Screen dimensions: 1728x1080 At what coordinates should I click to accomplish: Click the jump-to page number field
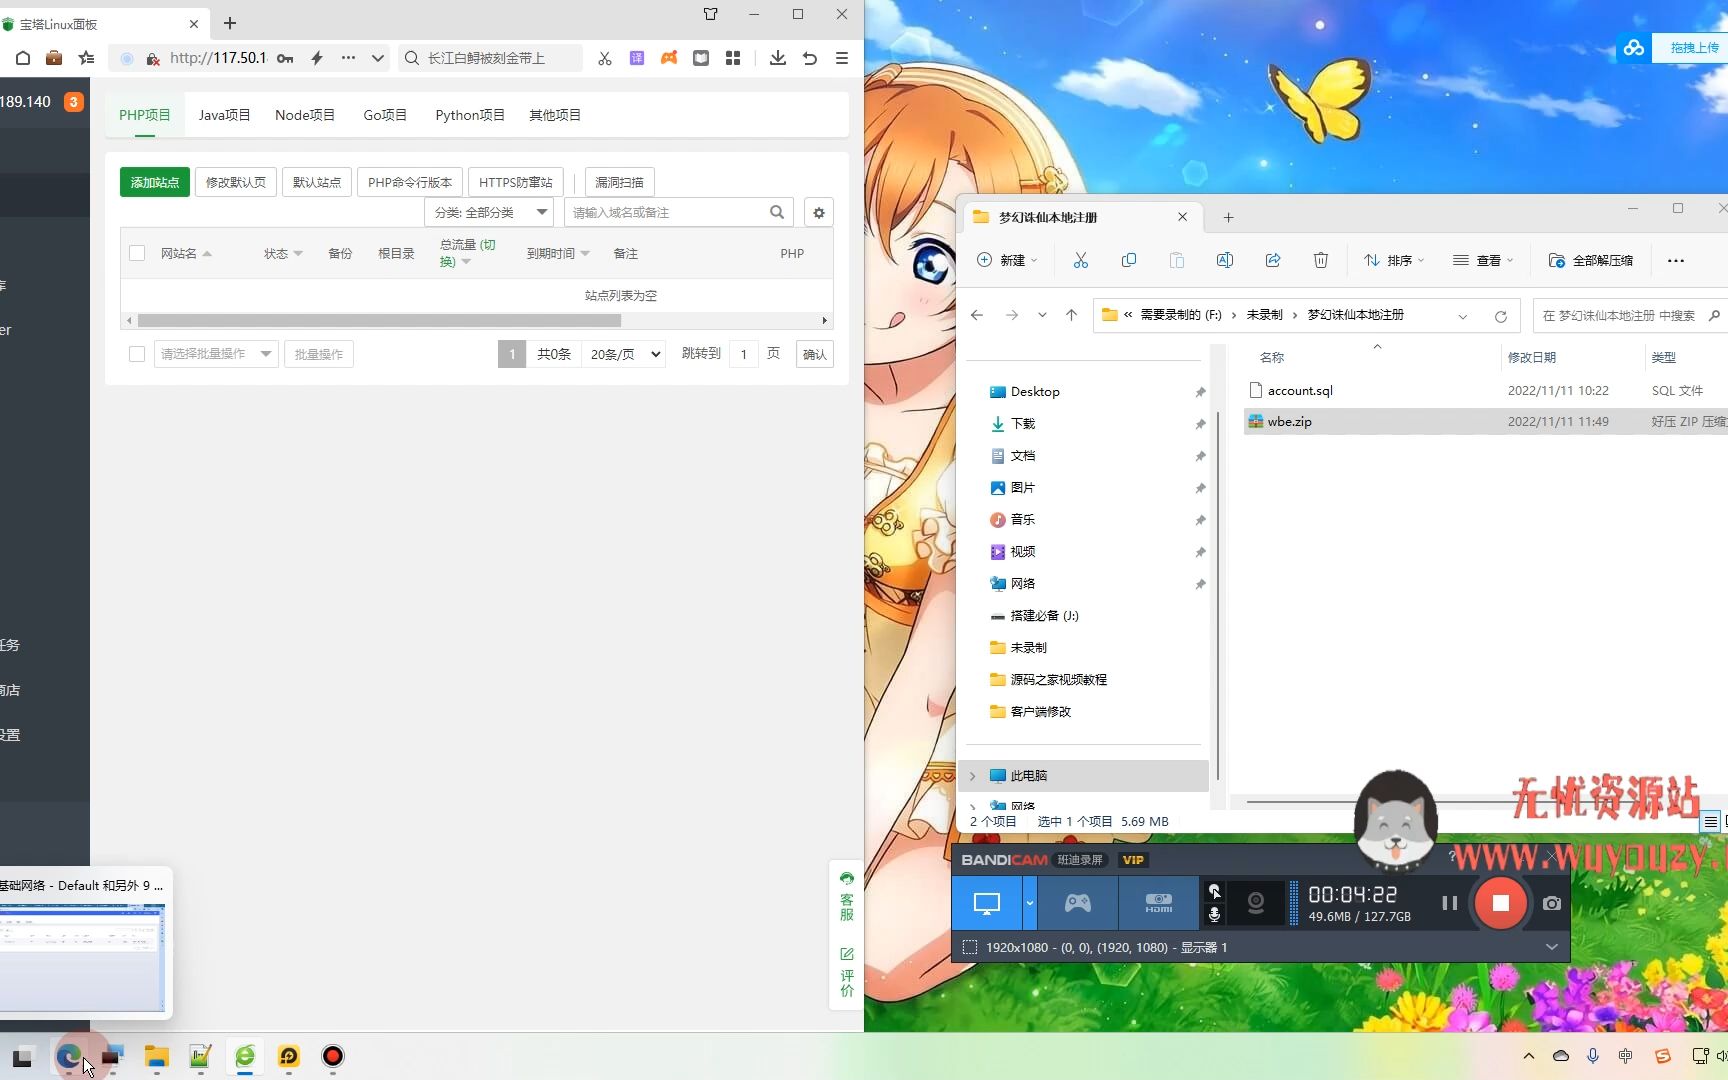743,354
